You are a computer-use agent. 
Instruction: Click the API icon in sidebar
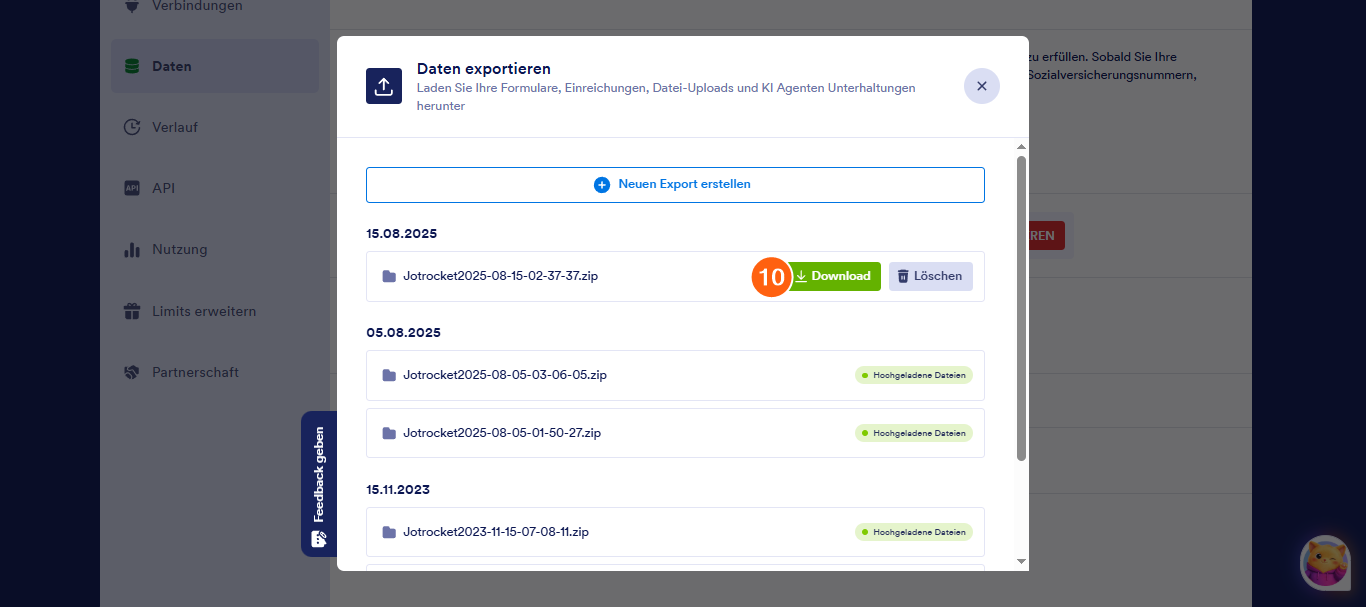pyautogui.click(x=131, y=188)
